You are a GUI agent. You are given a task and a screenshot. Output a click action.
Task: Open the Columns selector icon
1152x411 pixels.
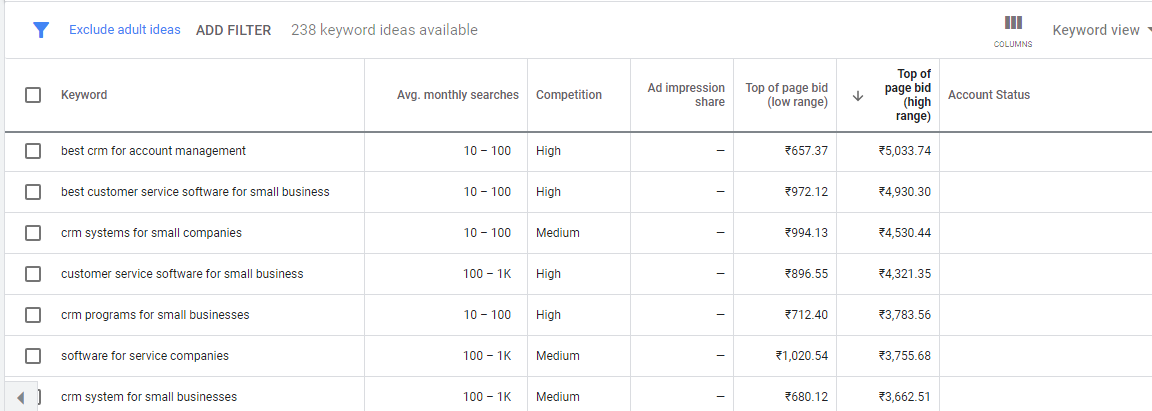[x=1013, y=31]
